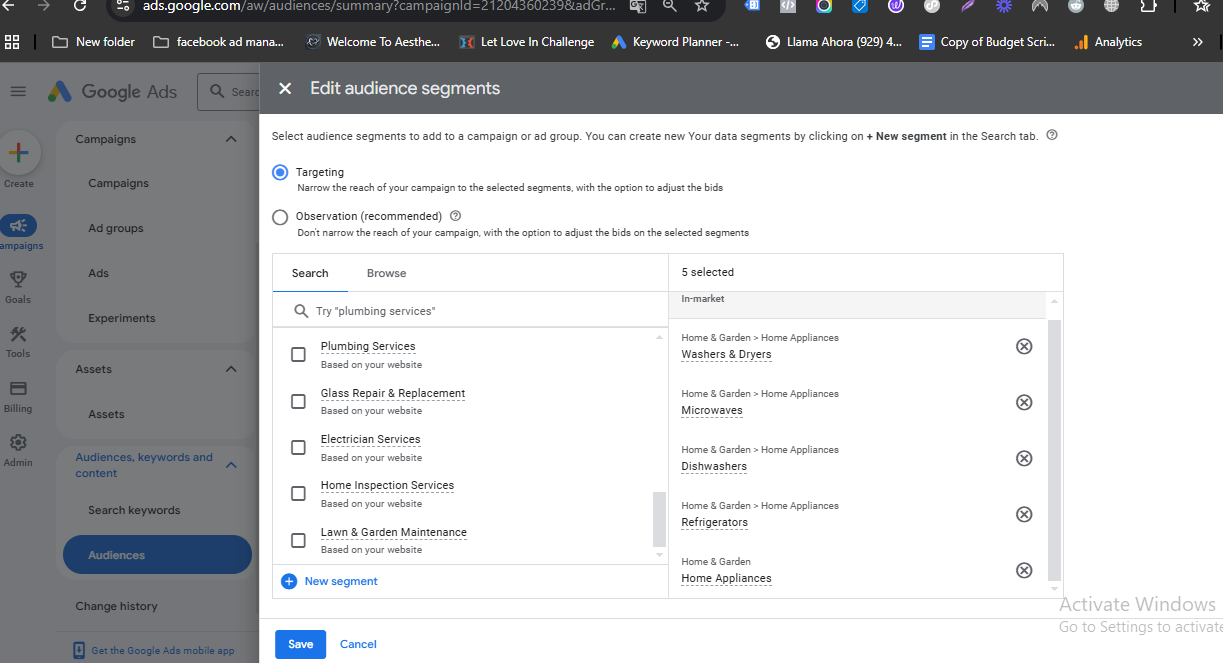The image size is (1223, 663).
Task: Switch to the Browse tab
Action: point(386,273)
